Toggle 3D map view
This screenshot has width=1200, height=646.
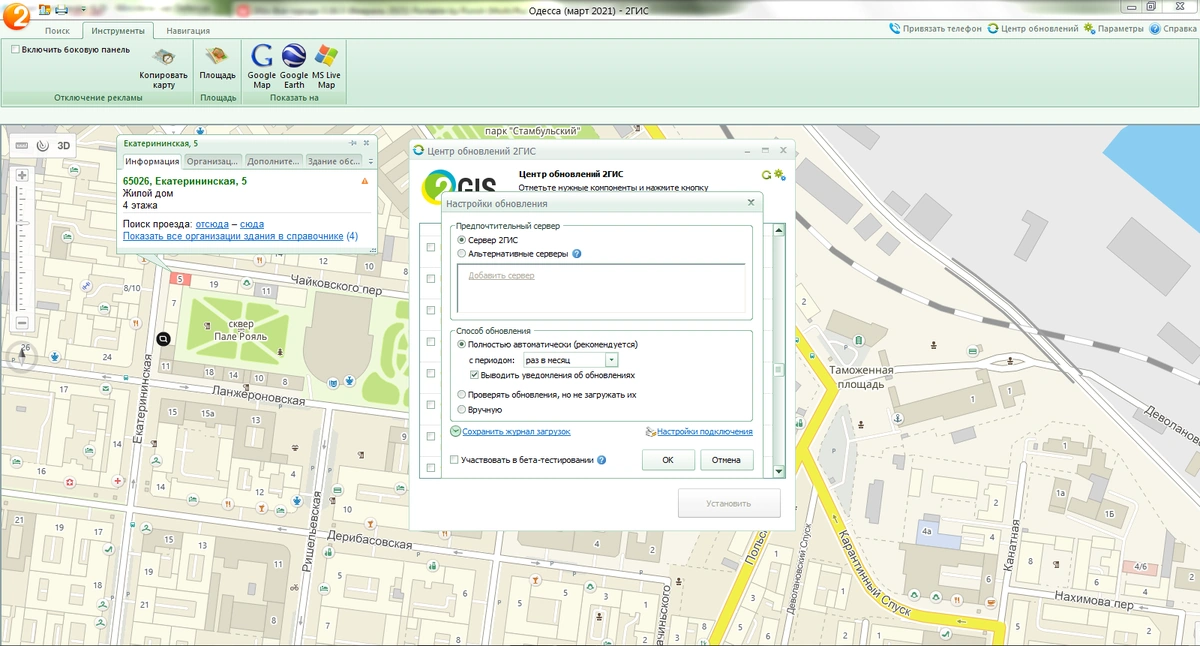[63, 145]
